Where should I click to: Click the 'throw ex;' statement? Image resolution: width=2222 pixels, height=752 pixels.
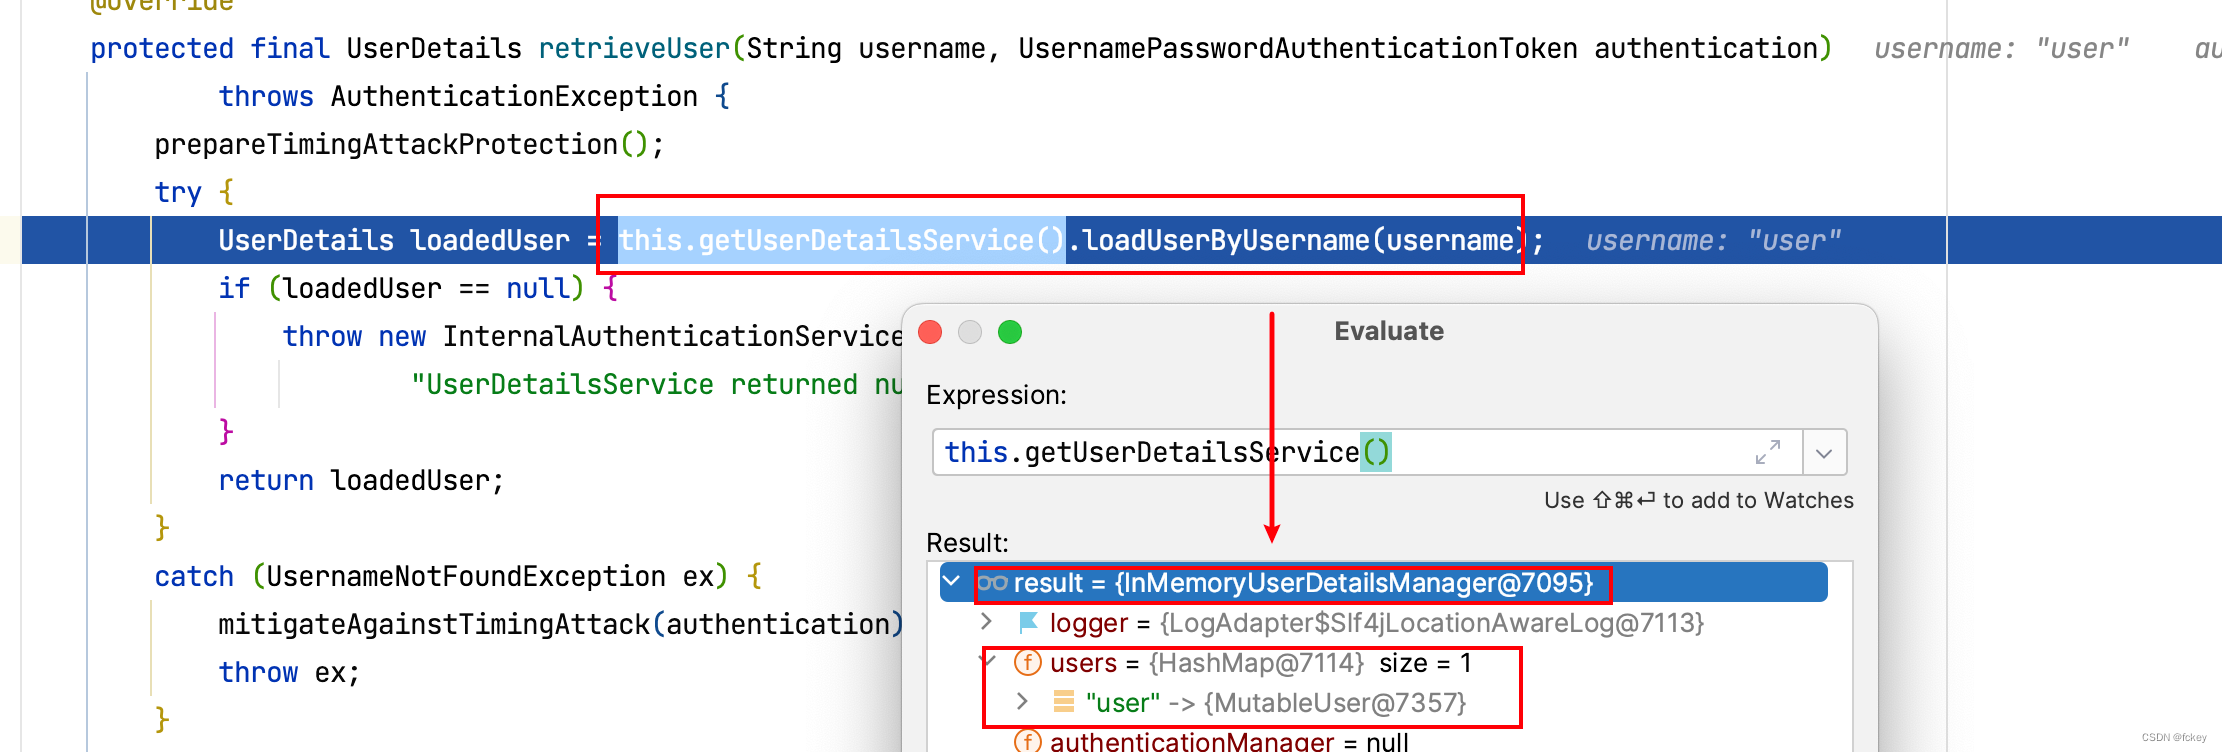pyautogui.click(x=289, y=672)
